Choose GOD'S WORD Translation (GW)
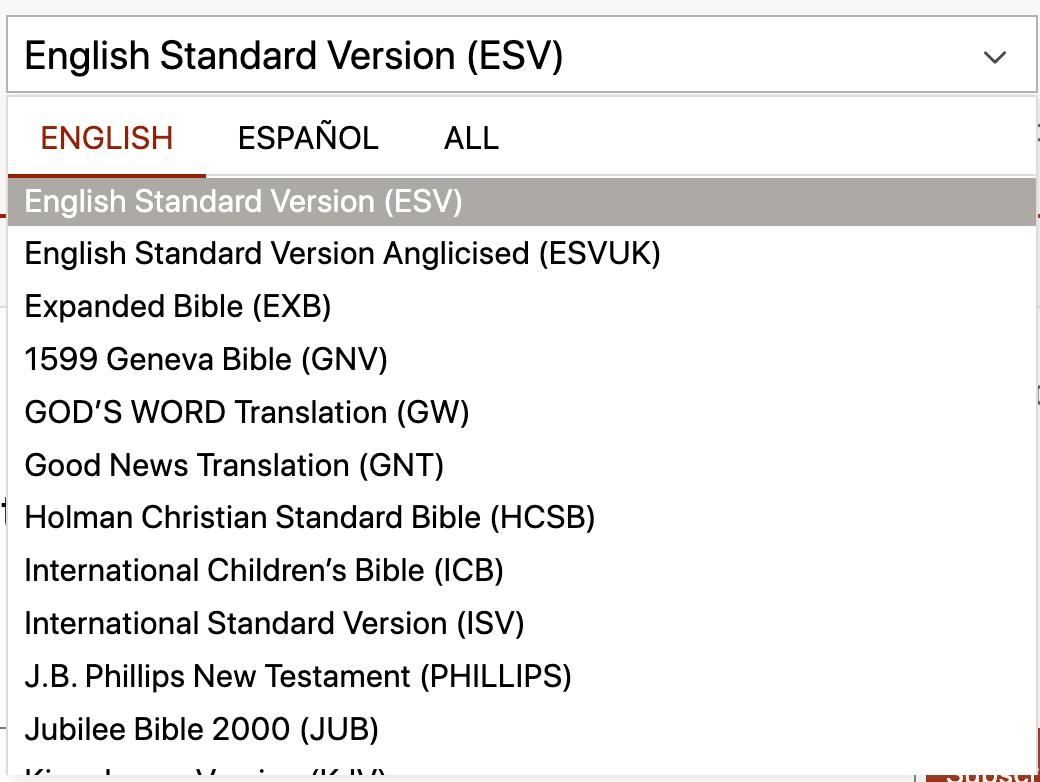 coord(248,412)
